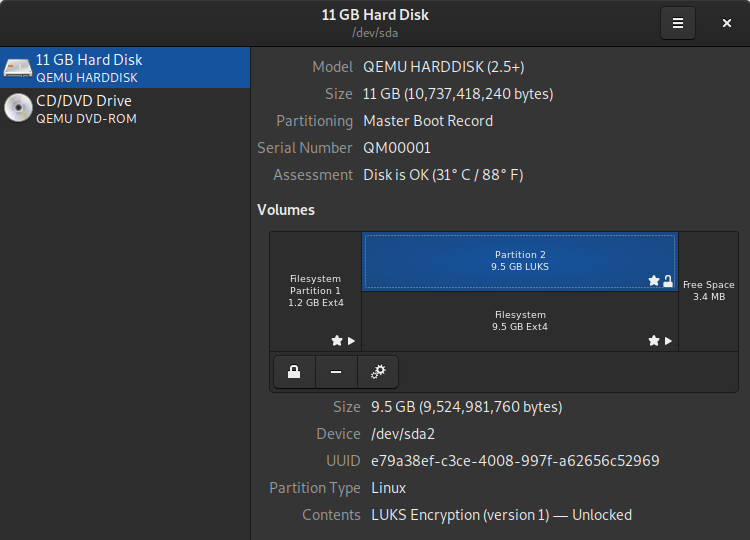750x540 pixels.
Task: Open the hamburger application menu
Action: point(678,23)
